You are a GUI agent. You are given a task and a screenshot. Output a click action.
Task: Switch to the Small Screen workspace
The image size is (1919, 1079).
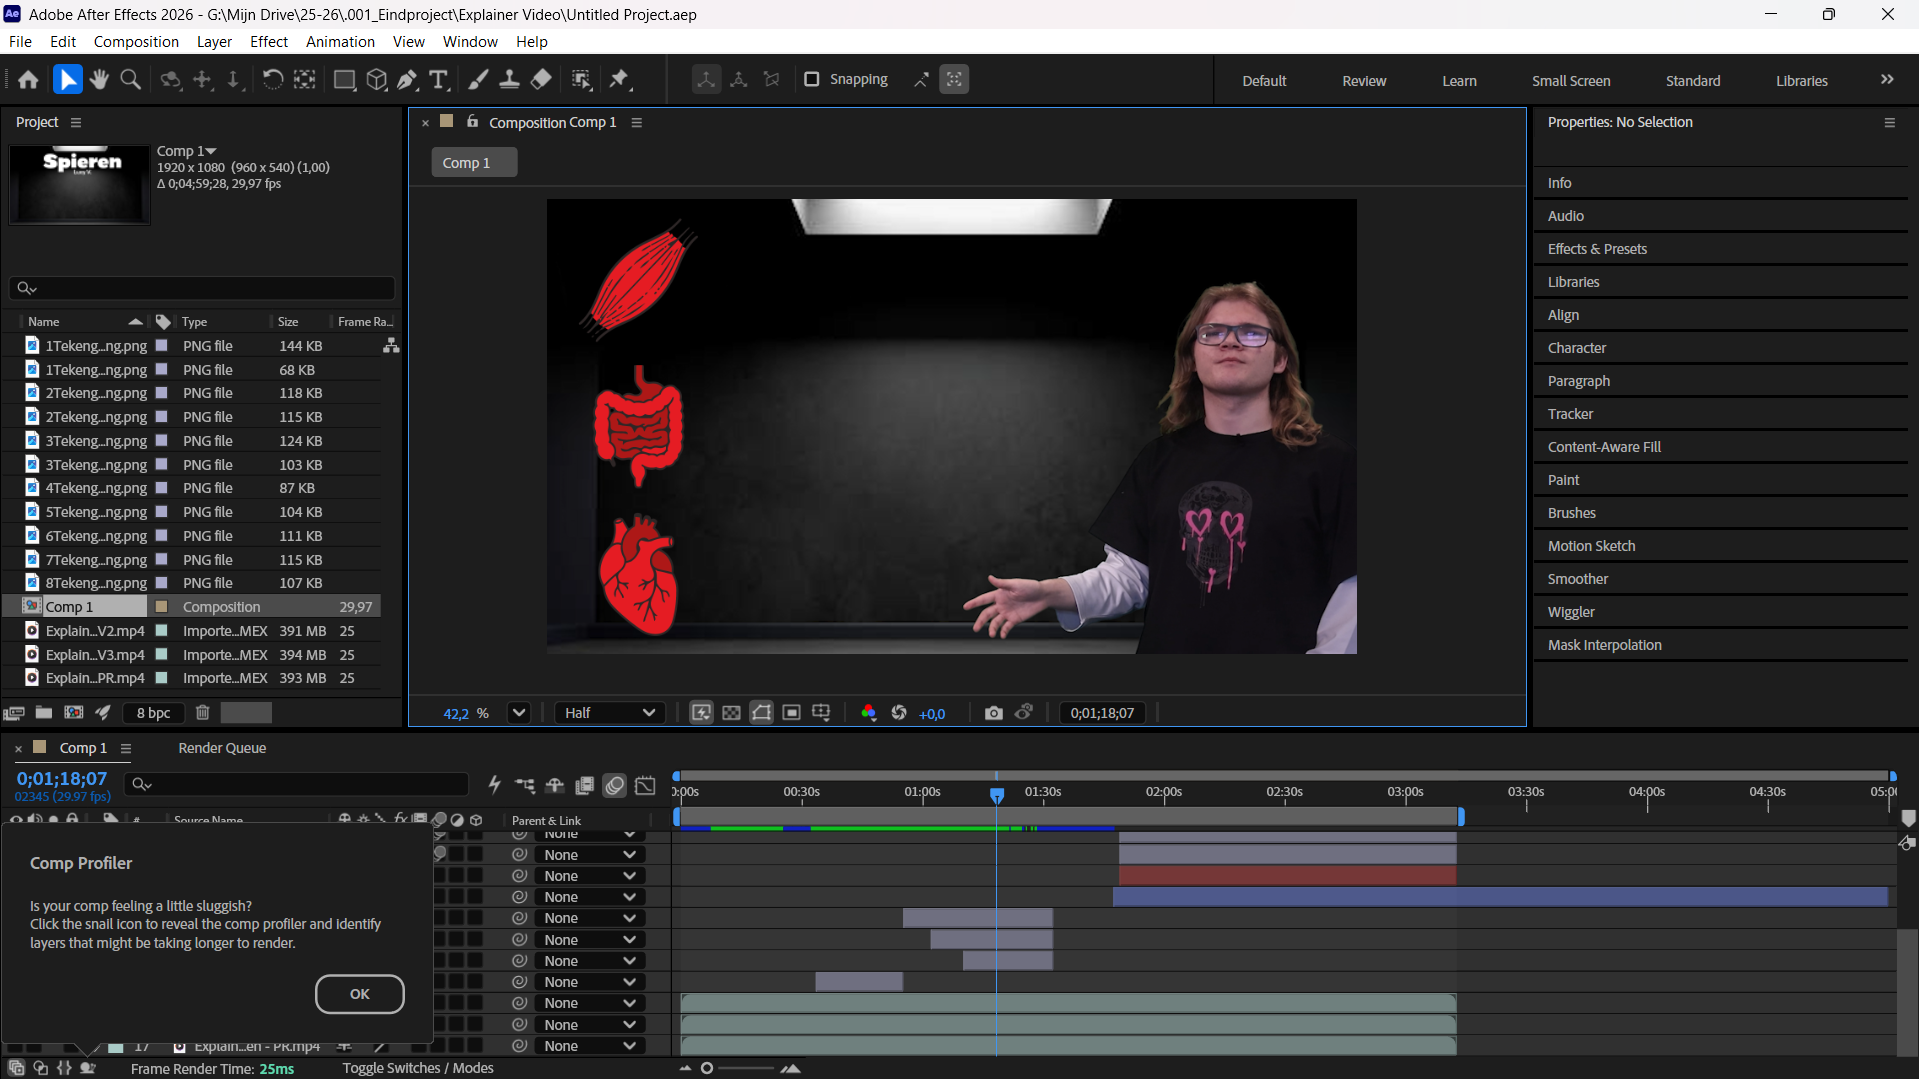tap(1571, 81)
